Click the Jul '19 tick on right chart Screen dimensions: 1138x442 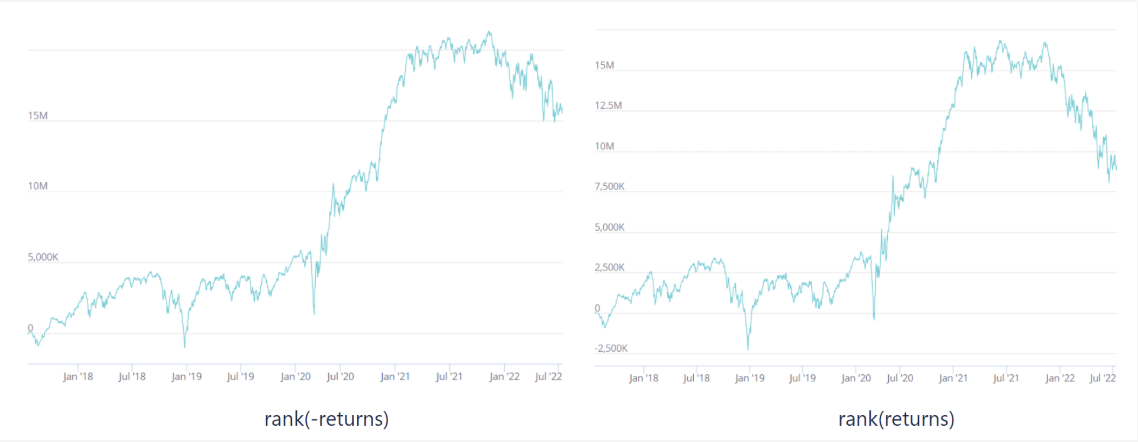(798, 378)
